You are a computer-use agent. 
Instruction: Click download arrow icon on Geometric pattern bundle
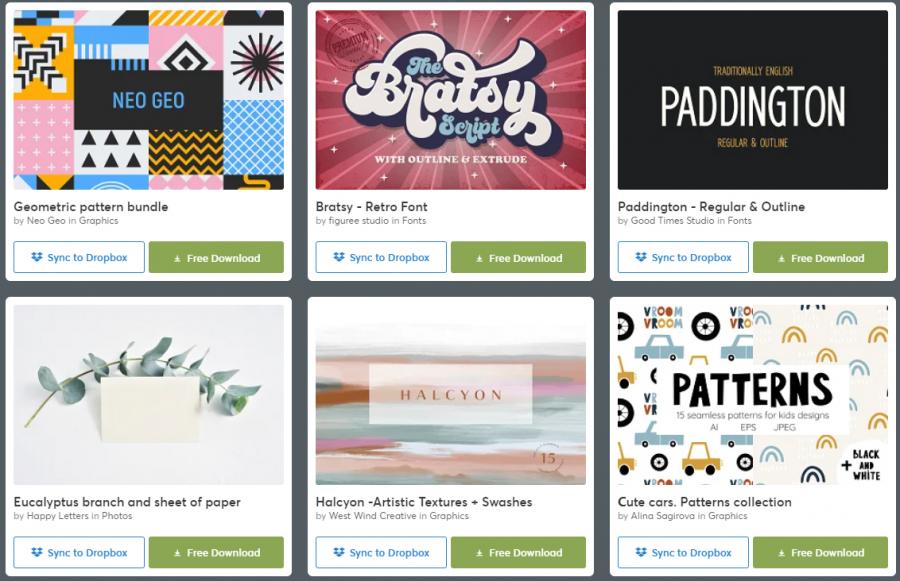177,259
